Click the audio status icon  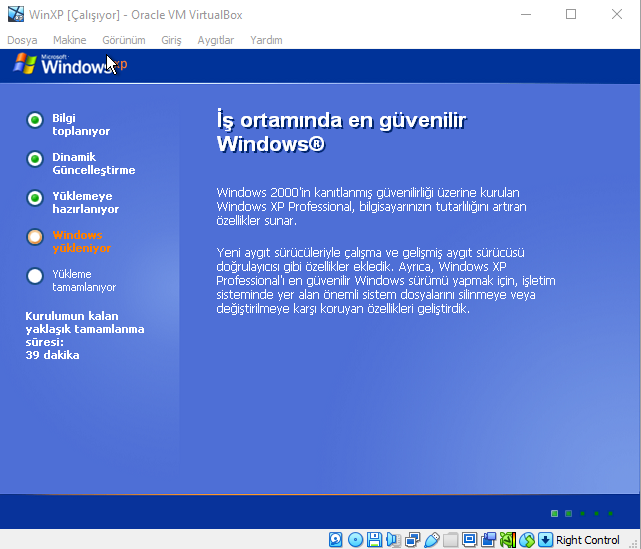(x=393, y=540)
